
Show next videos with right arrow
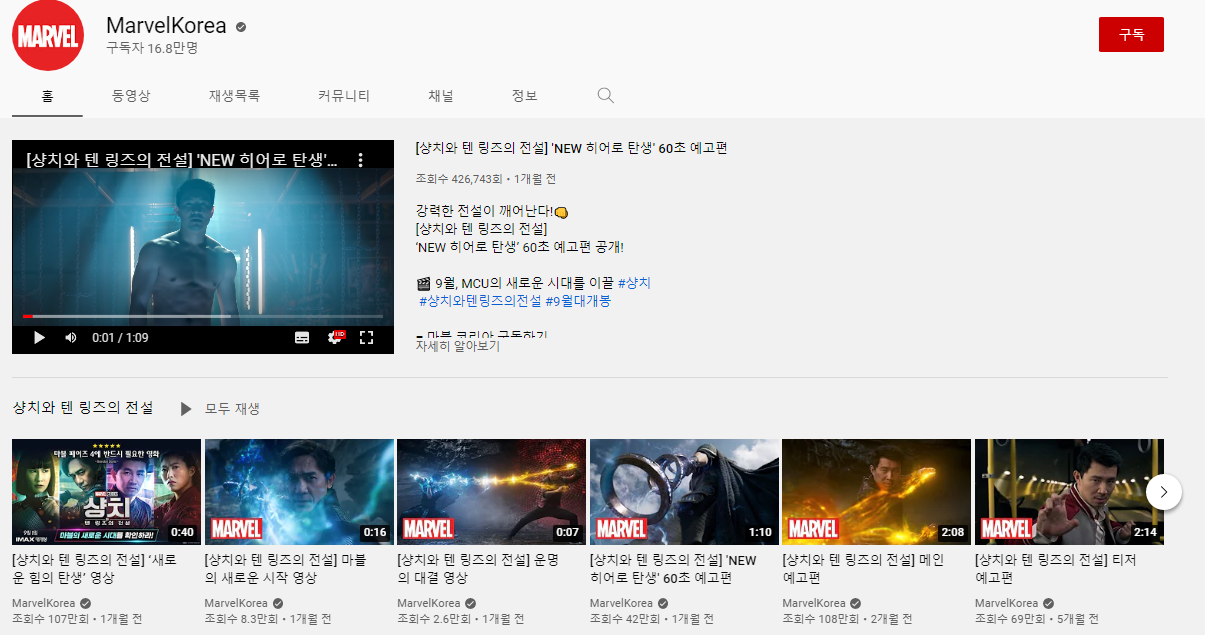point(1164,491)
